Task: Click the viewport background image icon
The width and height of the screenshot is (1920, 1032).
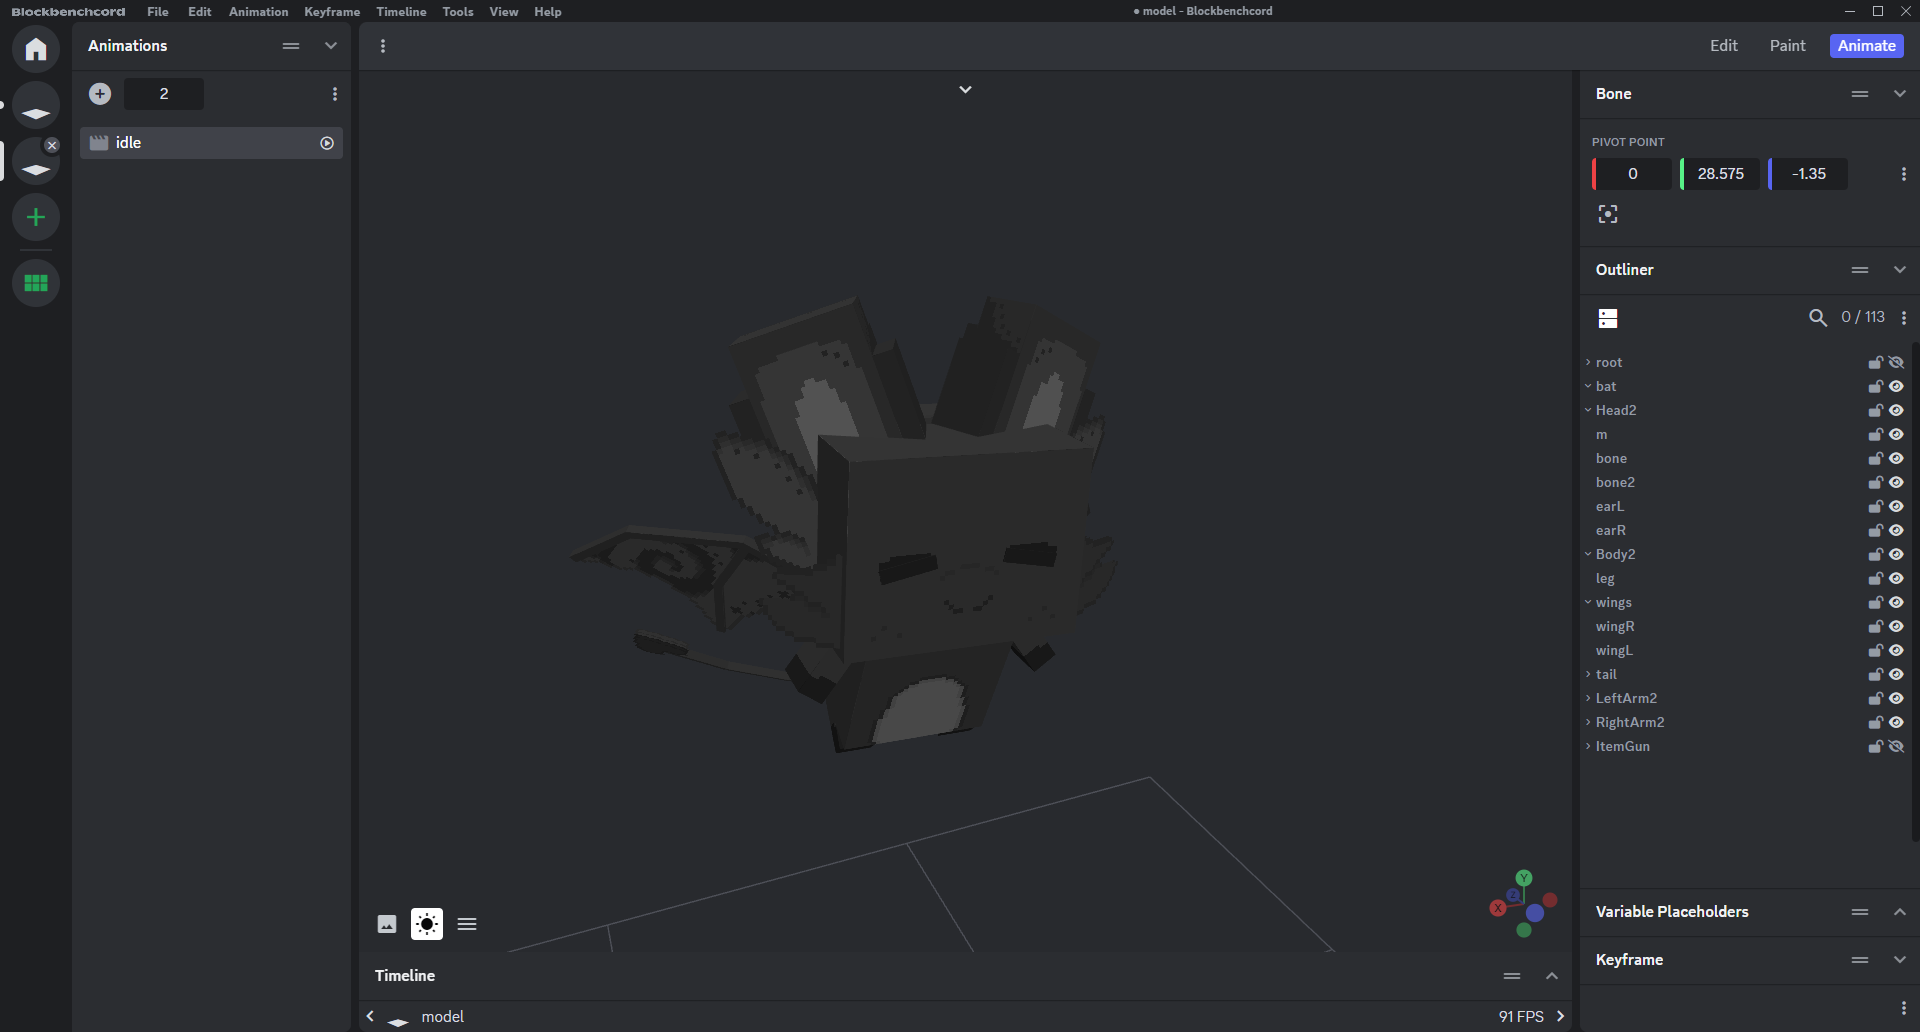Action: click(387, 924)
